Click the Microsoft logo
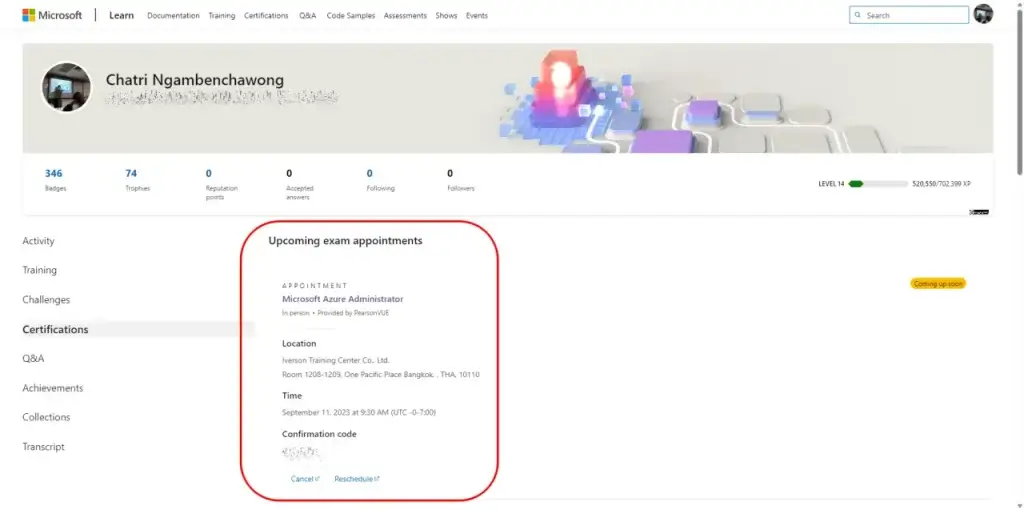This screenshot has height=510, width=1024. [52, 15]
